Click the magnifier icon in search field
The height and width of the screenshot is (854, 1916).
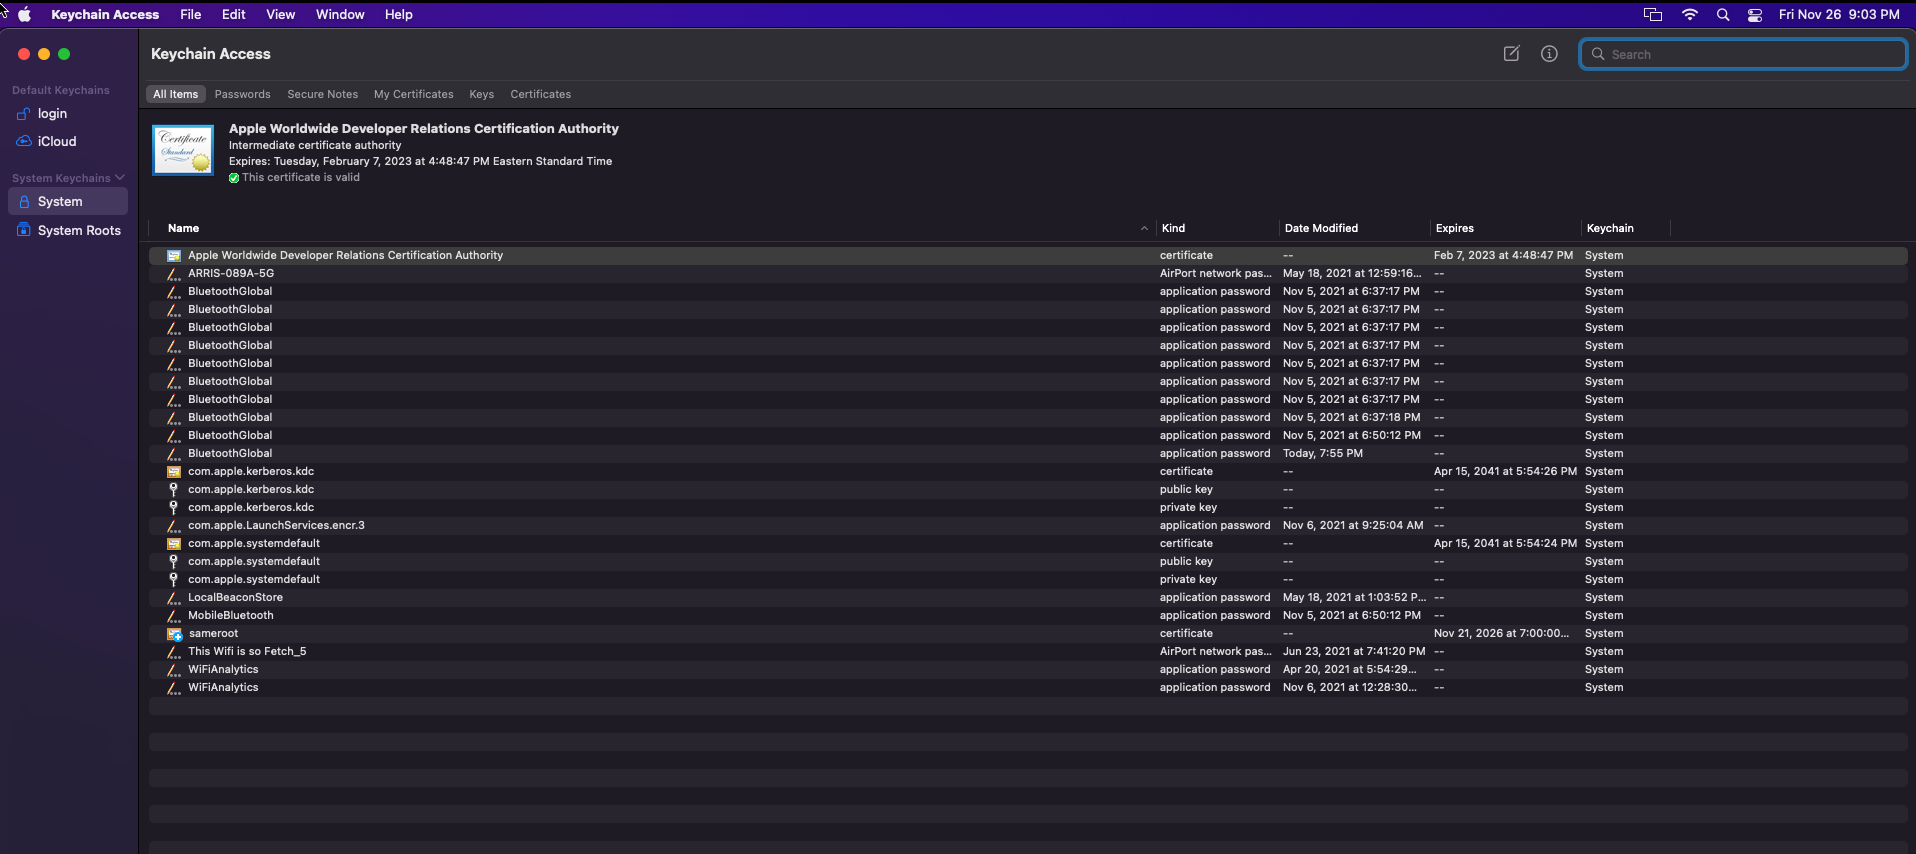[1598, 54]
